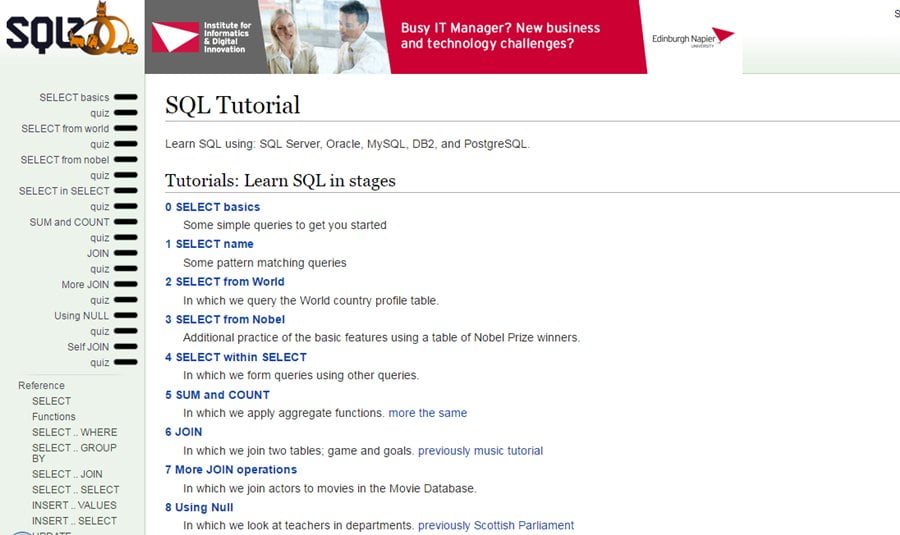The width and height of the screenshot is (900, 535).
Task: Click 'Tutorials: Learn SQL in stages' heading
Action: pos(280,181)
